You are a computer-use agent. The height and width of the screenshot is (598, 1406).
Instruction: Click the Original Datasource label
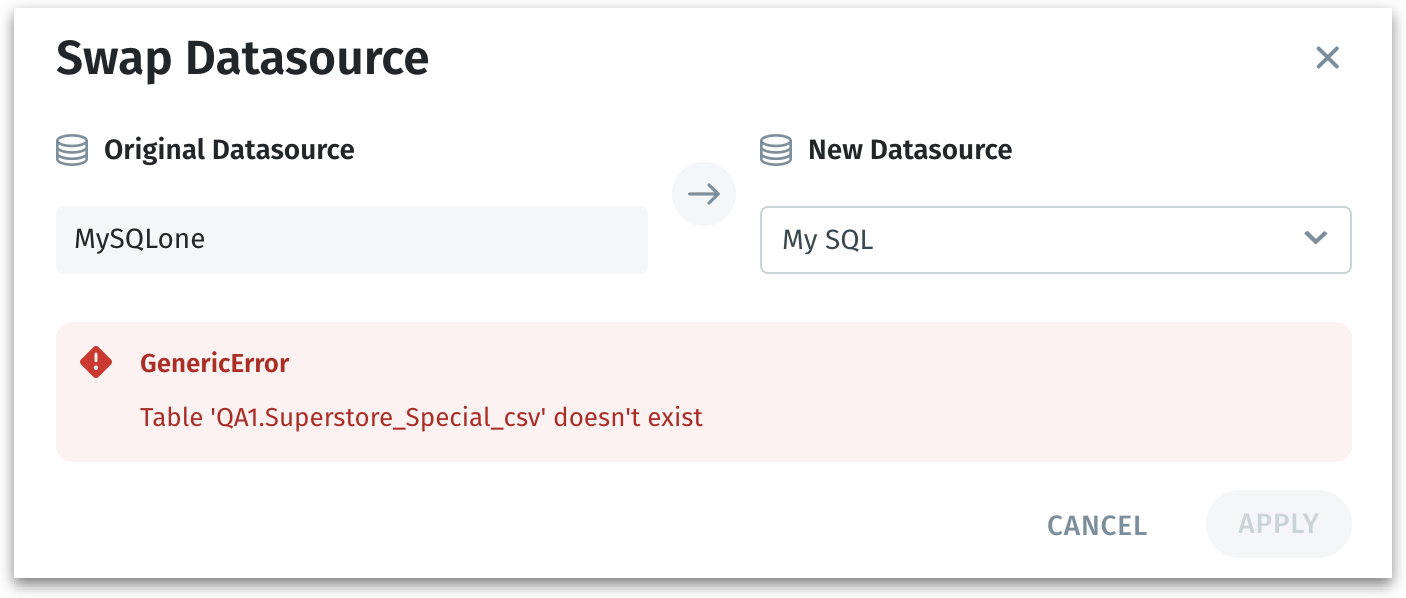click(229, 151)
